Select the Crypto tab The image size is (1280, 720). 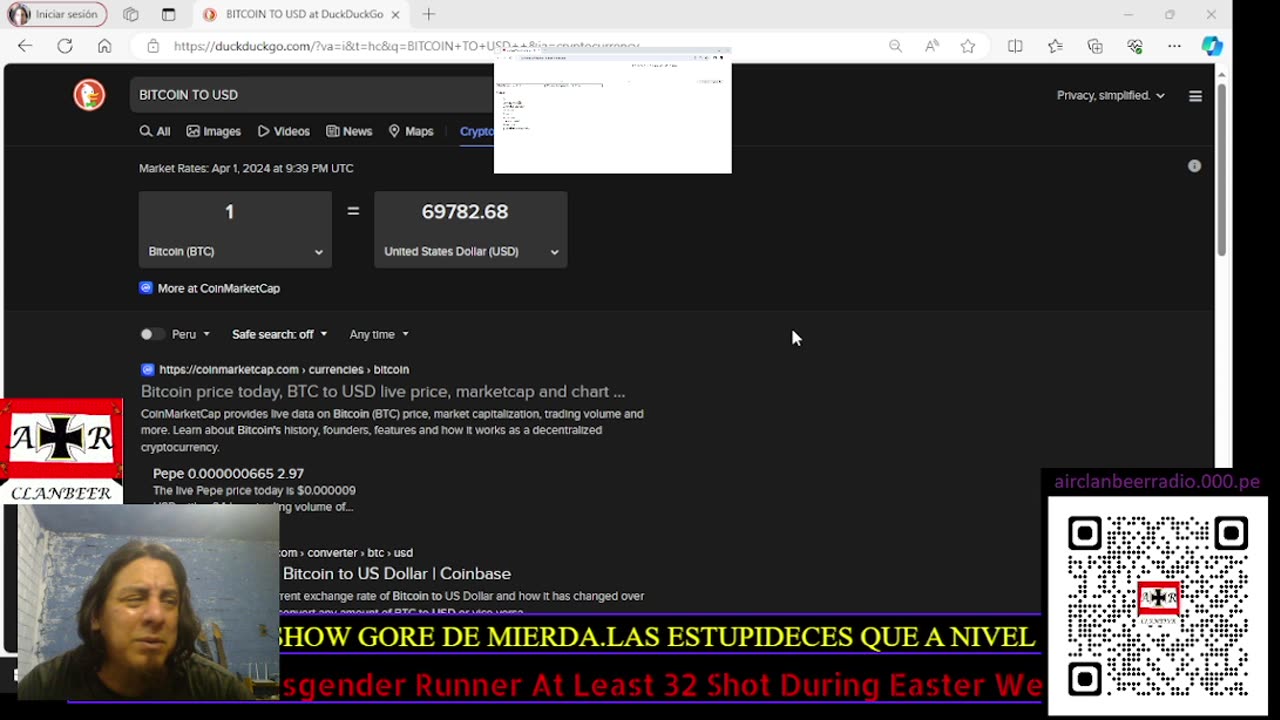[x=477, y=131]
